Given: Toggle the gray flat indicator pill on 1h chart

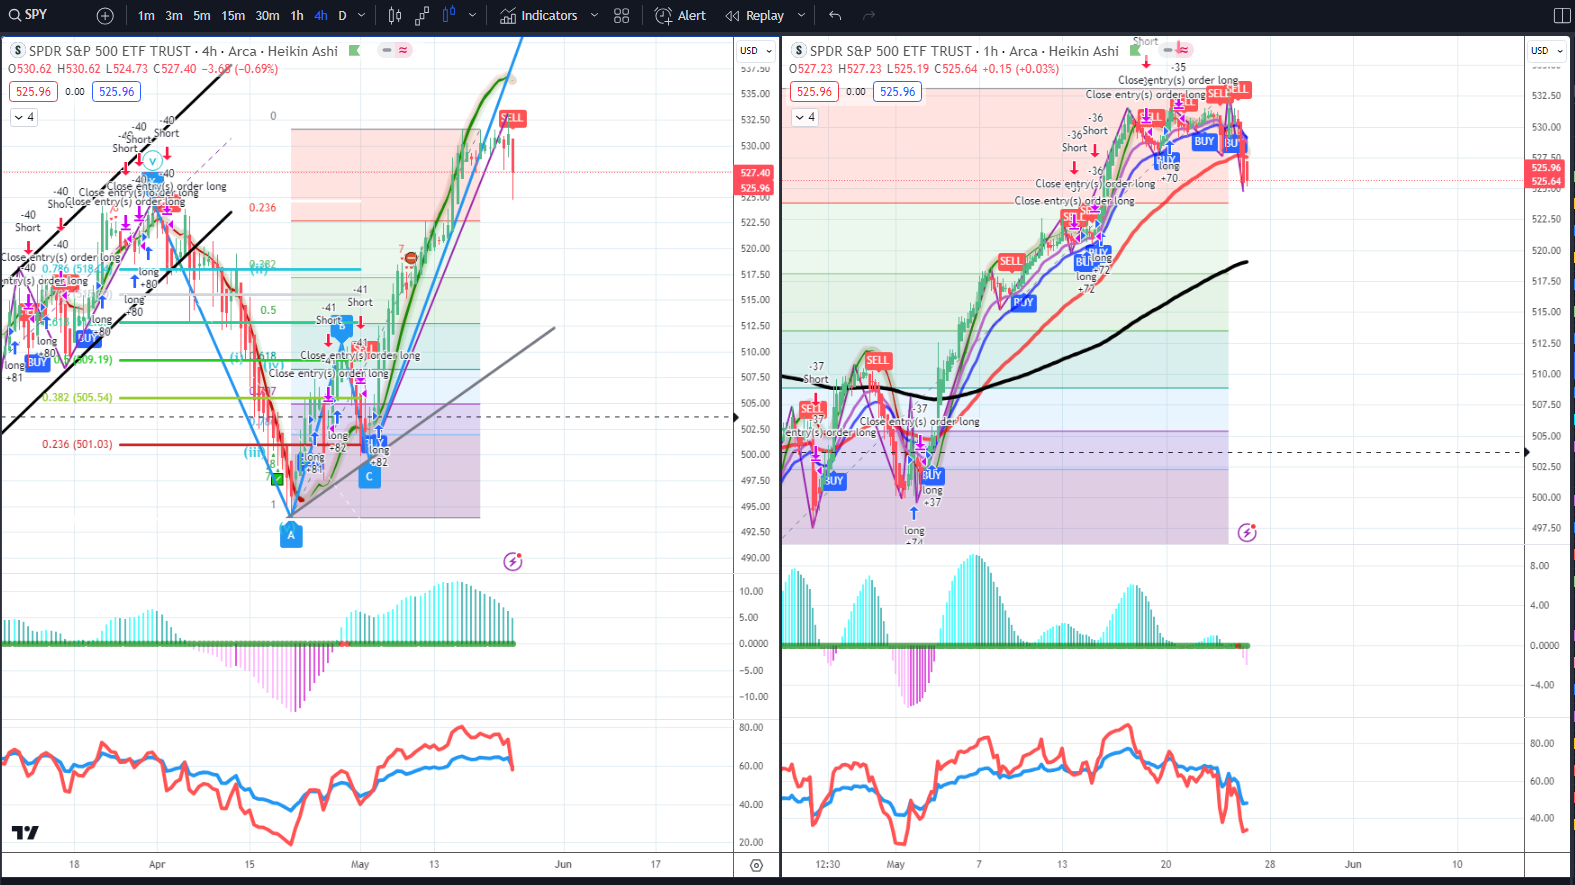Looking at the screenshot, I should [1167, 50].
